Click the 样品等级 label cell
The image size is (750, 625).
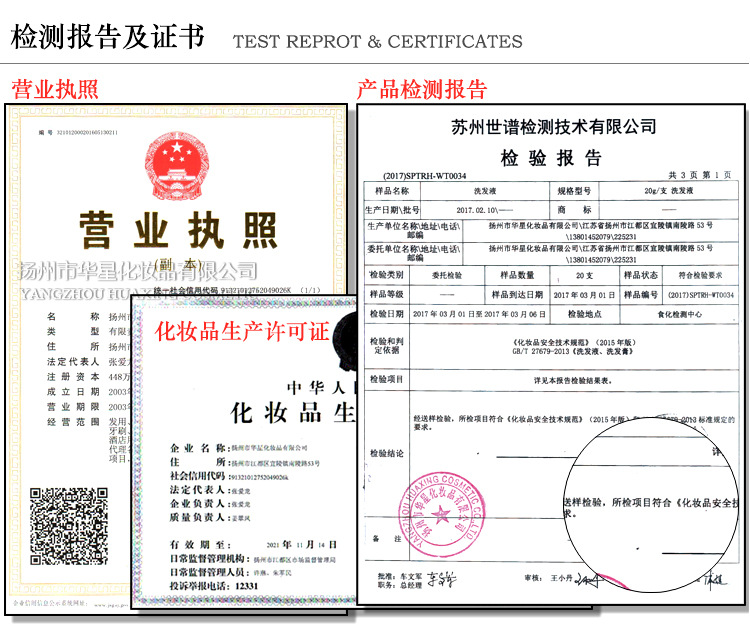pyautogui.click(x=386, y=295)
